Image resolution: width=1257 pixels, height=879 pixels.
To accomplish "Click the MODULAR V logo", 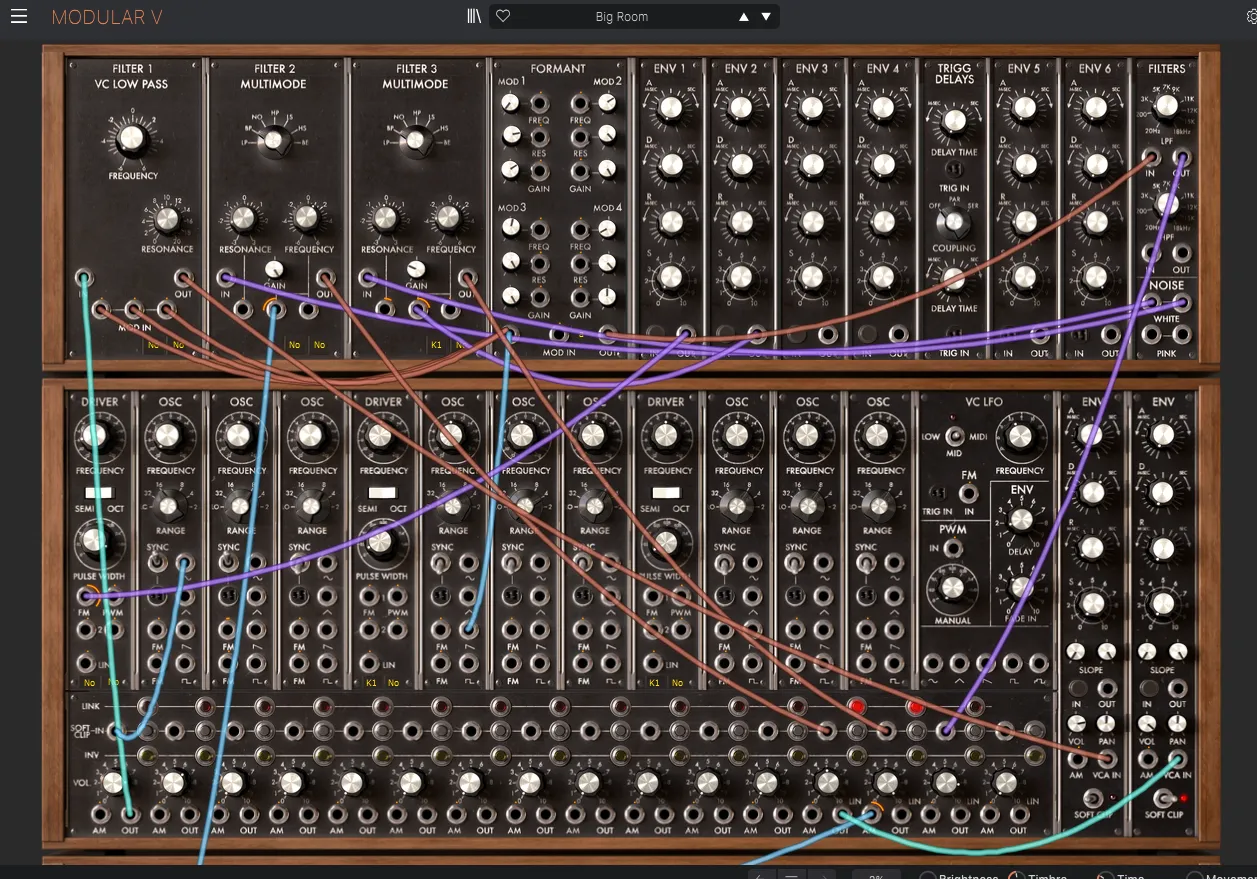I will [107, 17].
